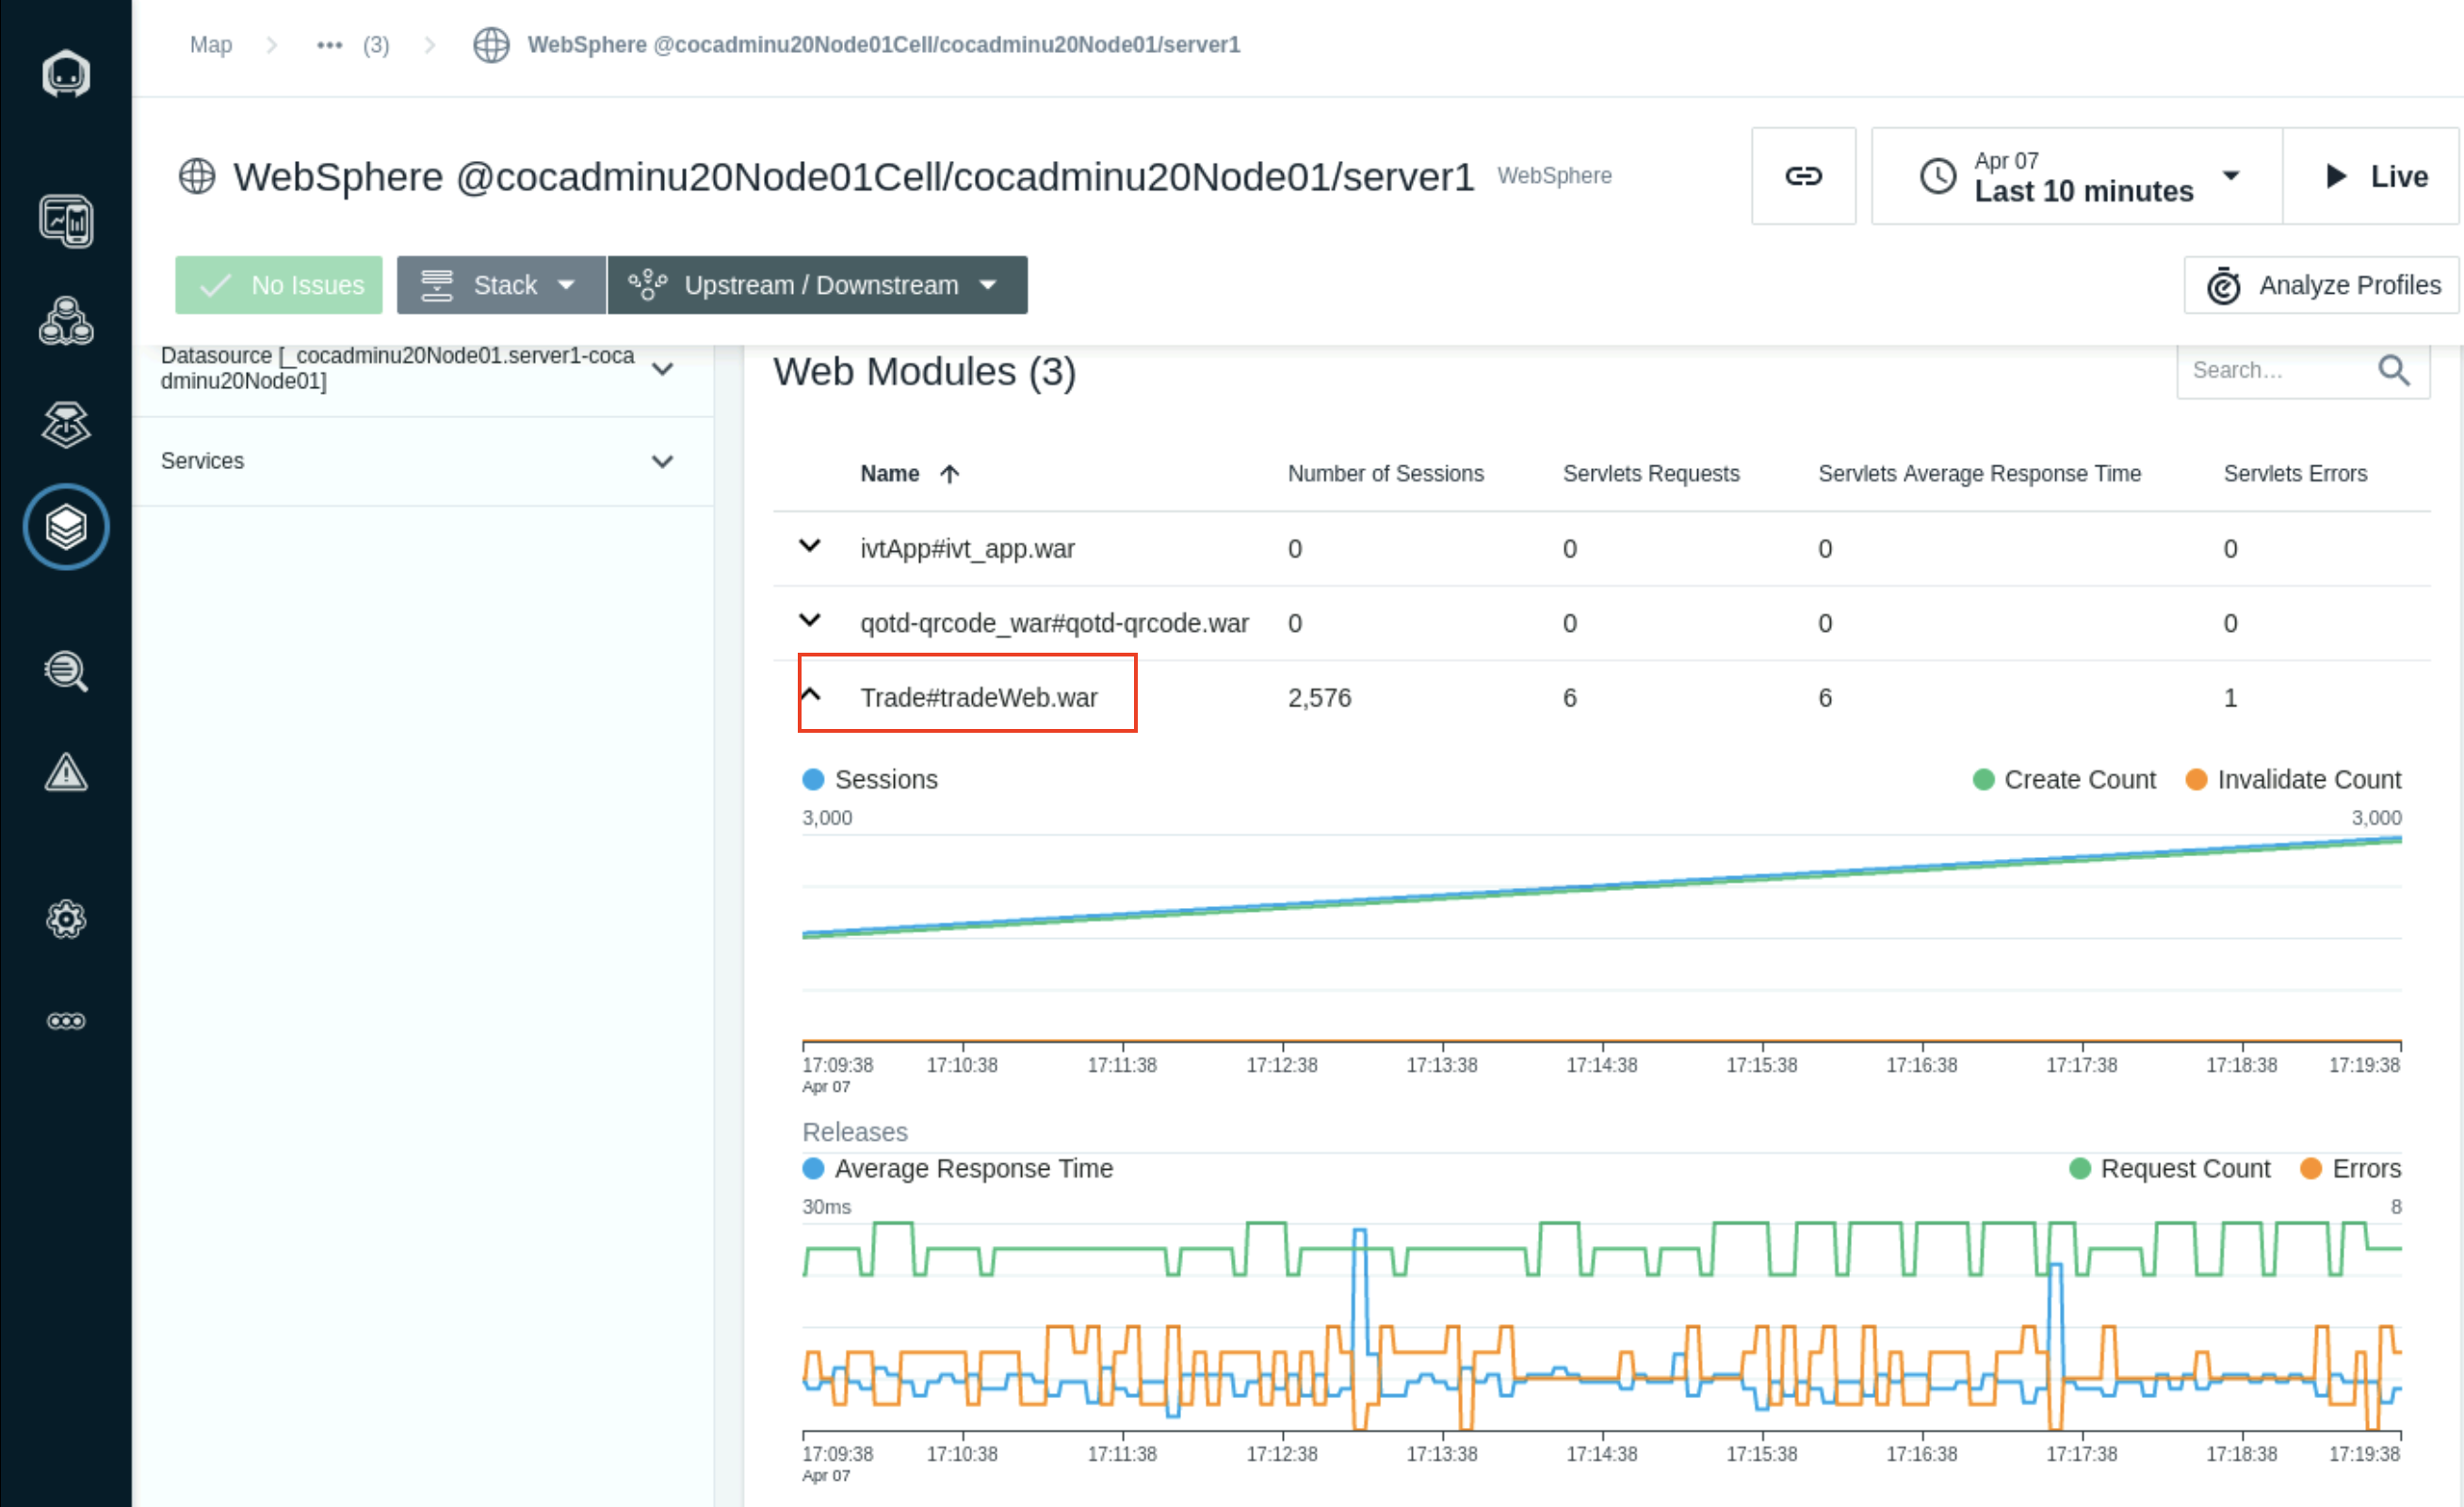Open the Settings gear sidebar icon
This screenshot has width=2464, height=1507.
(66, 919)
